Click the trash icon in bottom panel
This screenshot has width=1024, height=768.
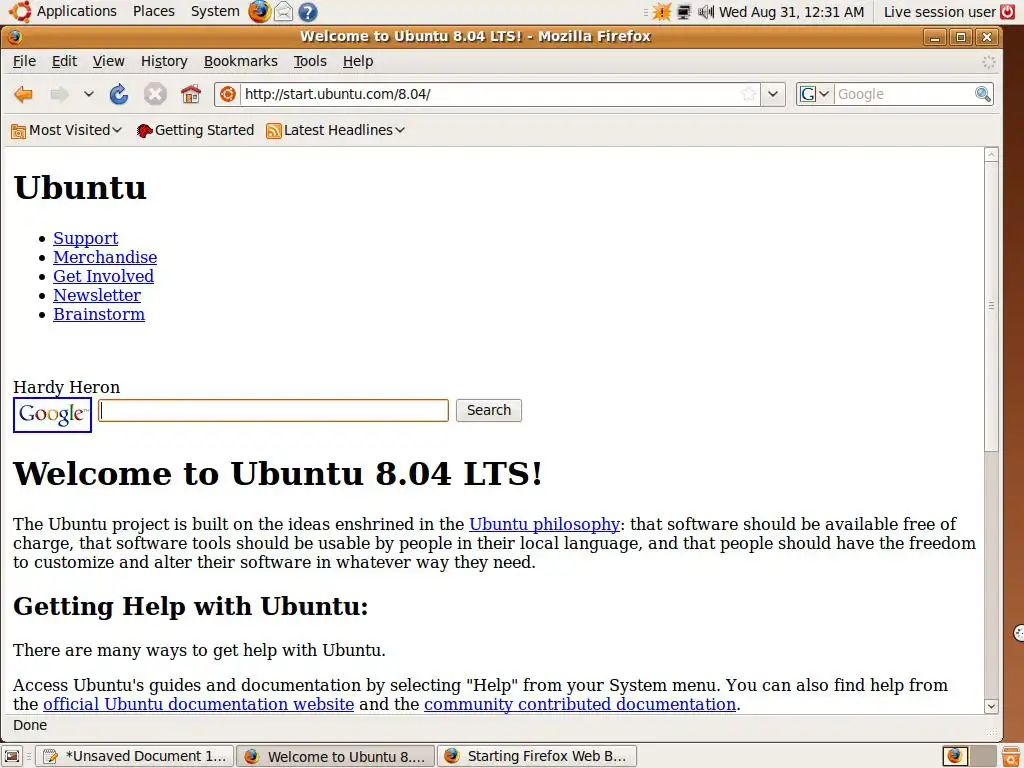[x=1011, y=756]
